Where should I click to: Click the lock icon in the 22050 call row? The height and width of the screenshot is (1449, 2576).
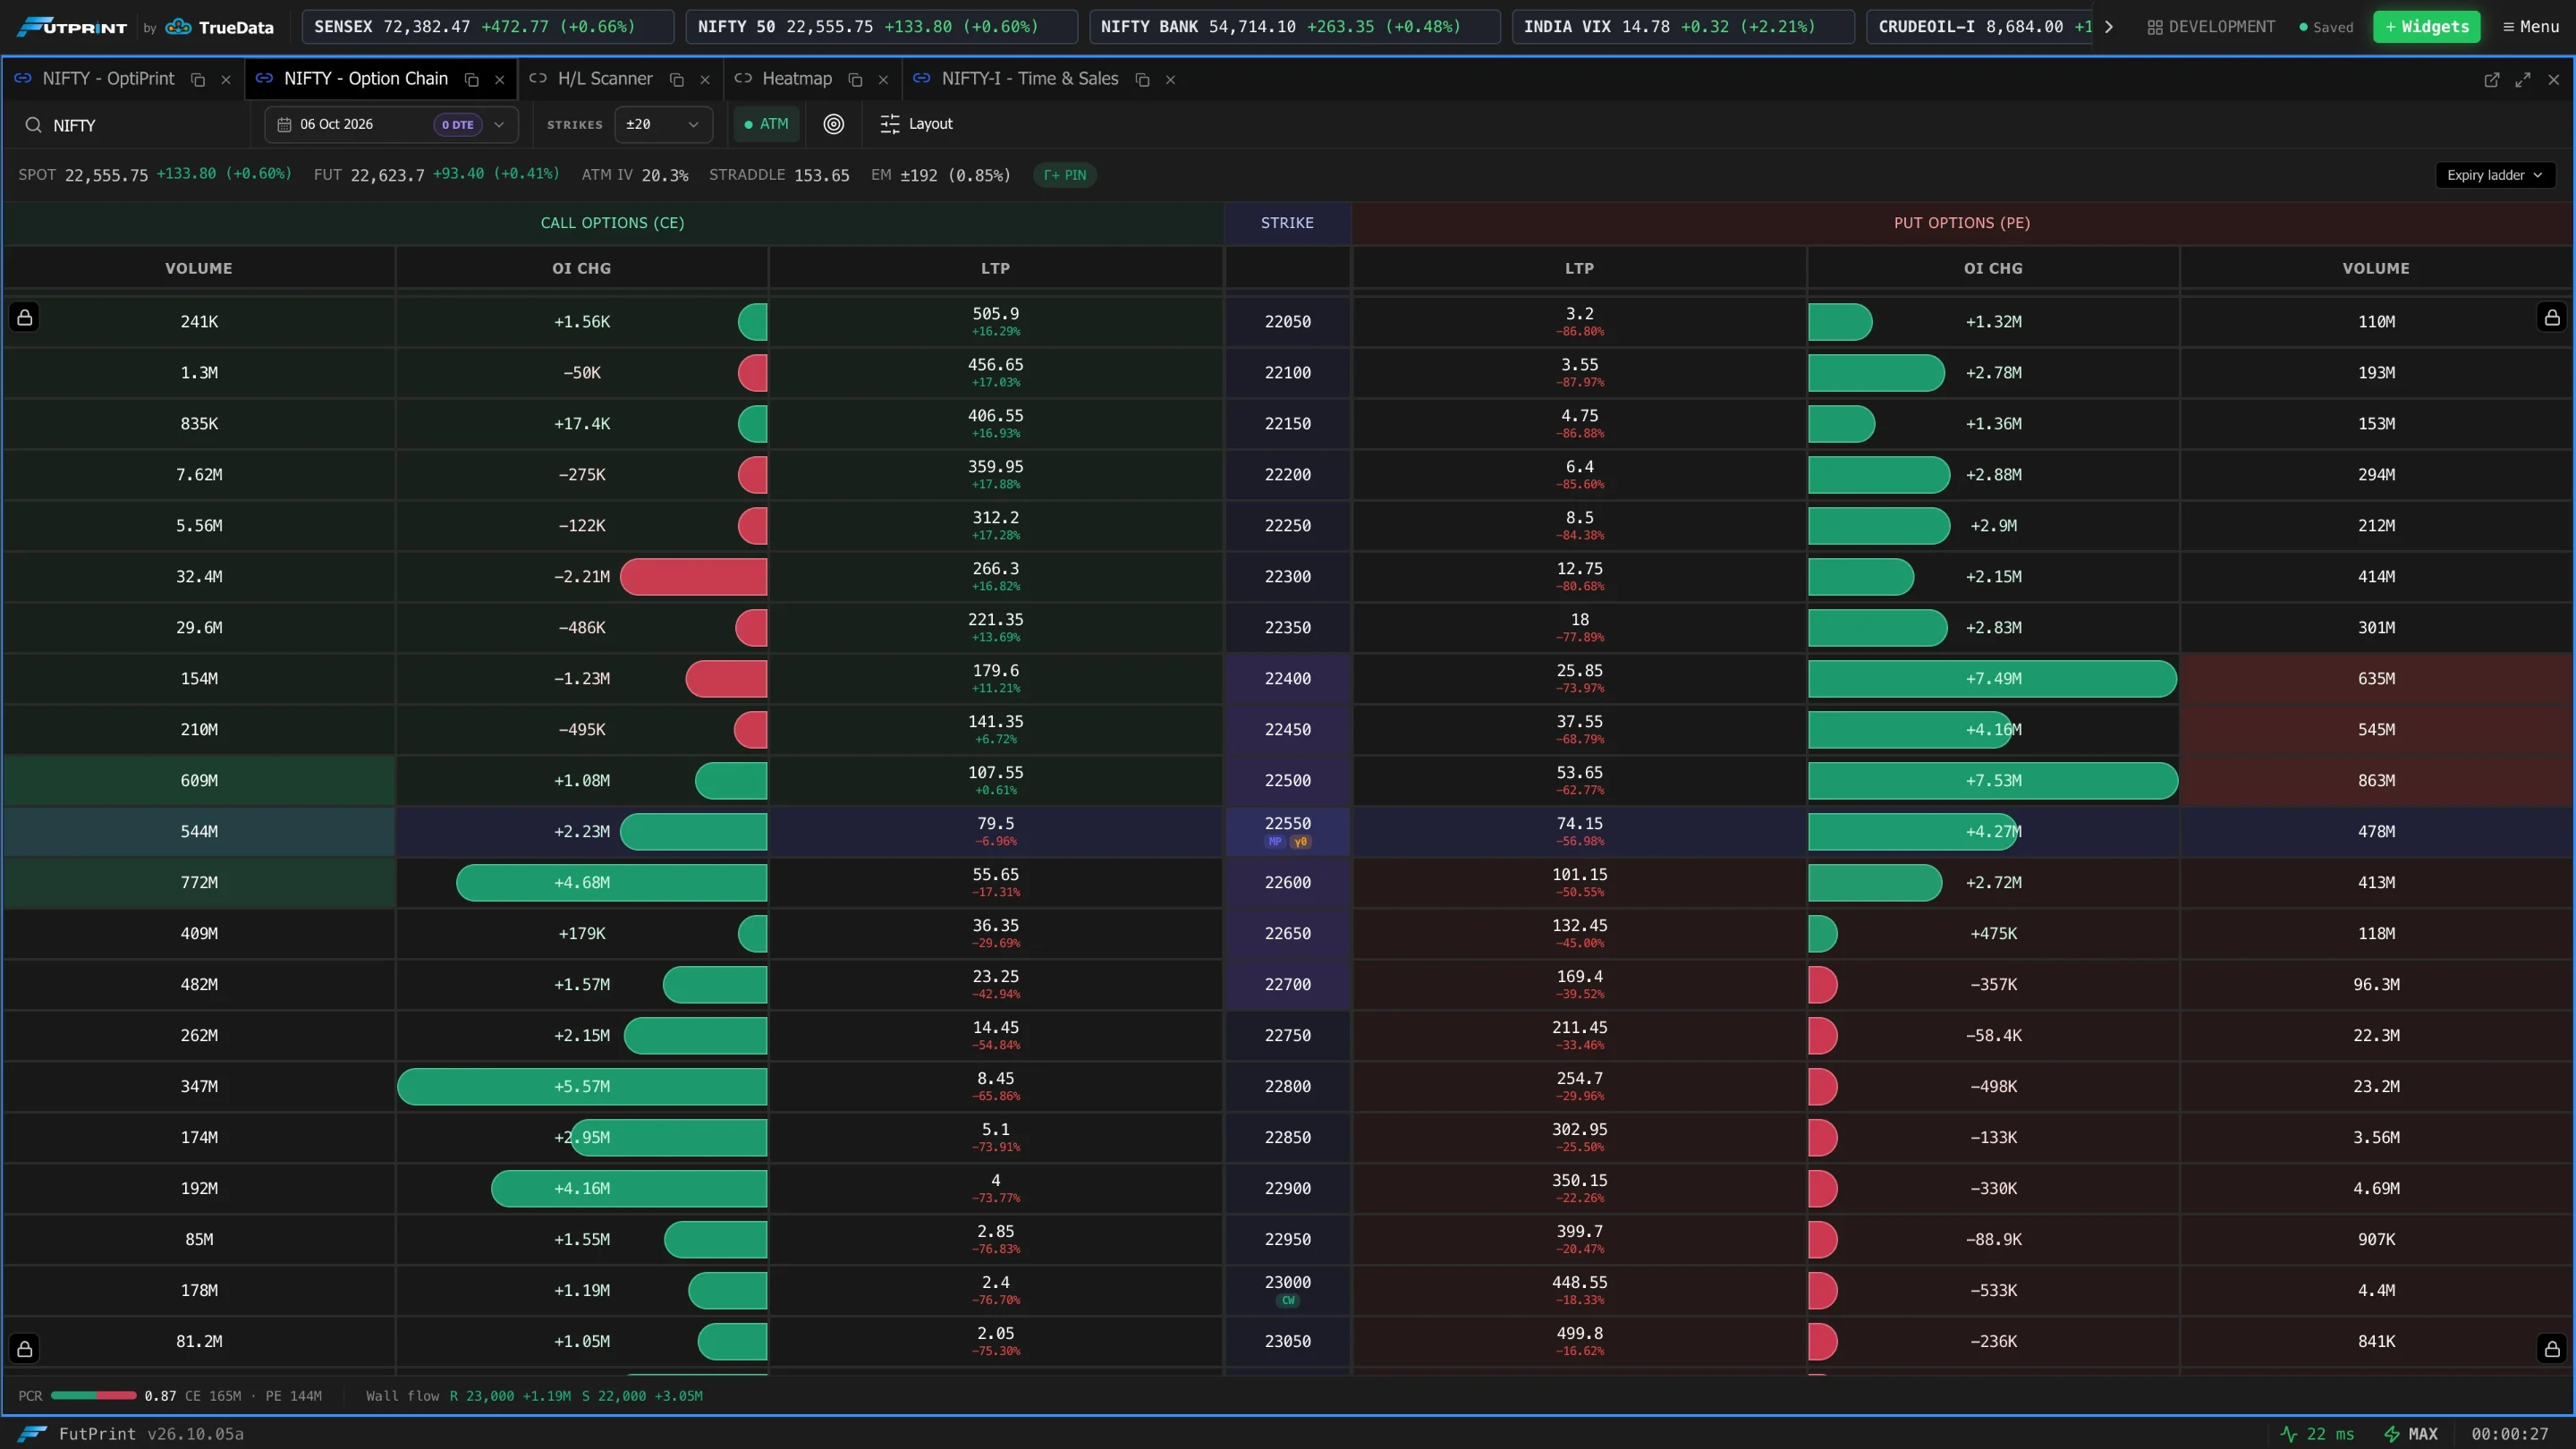(25, 318)
